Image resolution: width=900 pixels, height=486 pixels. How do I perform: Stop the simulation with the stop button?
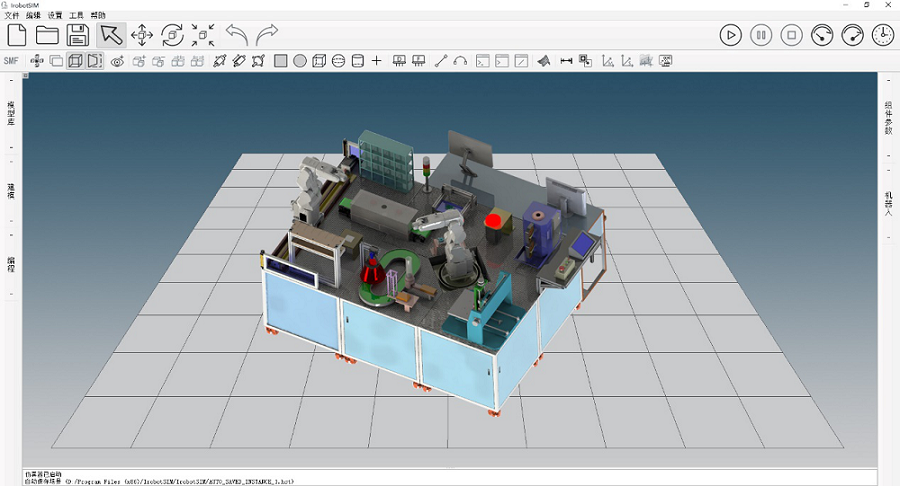(x=791, y=35)
